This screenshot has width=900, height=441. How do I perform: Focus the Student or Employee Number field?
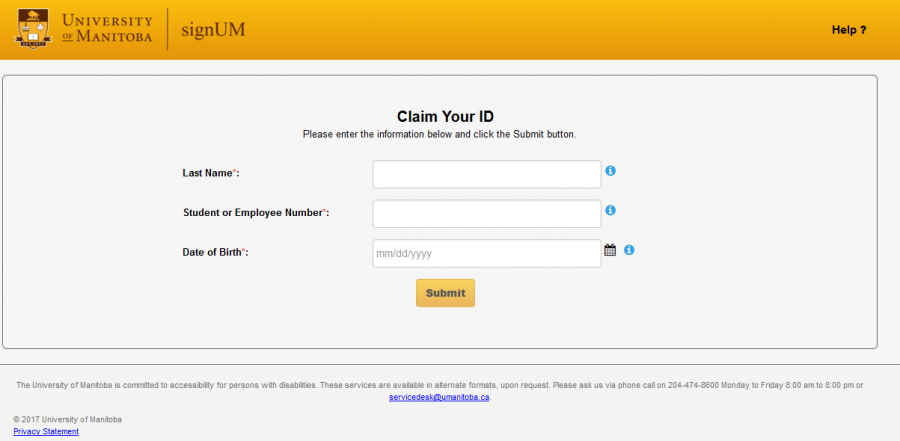point(487,214)
